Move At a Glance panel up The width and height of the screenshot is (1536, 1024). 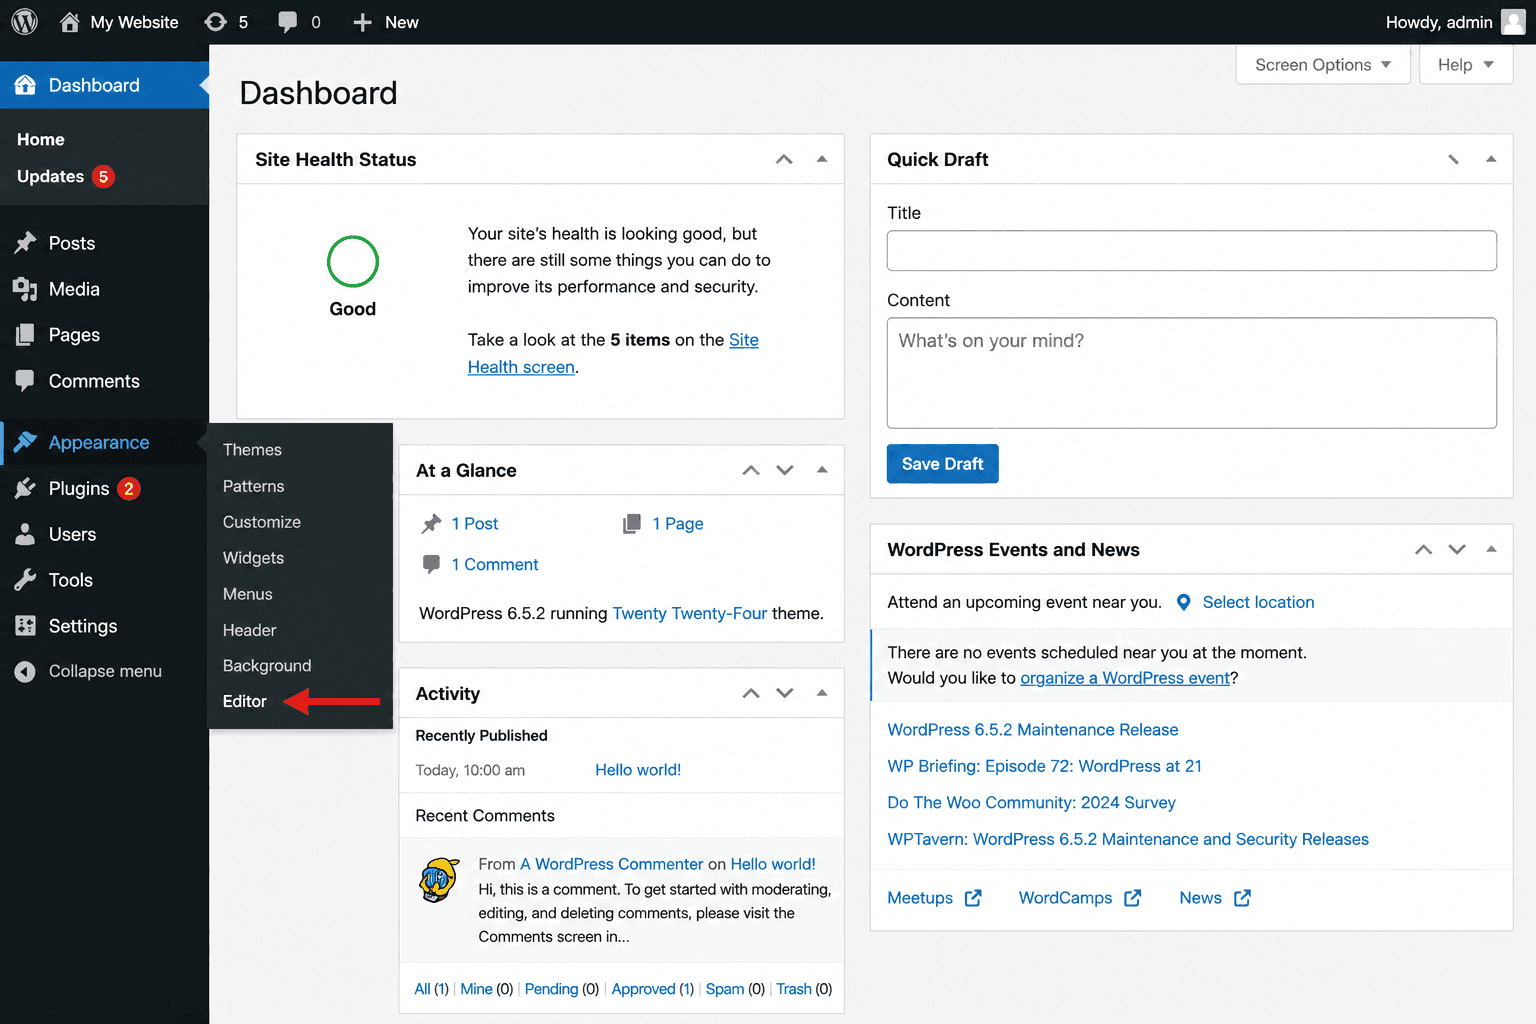(751, 470)
